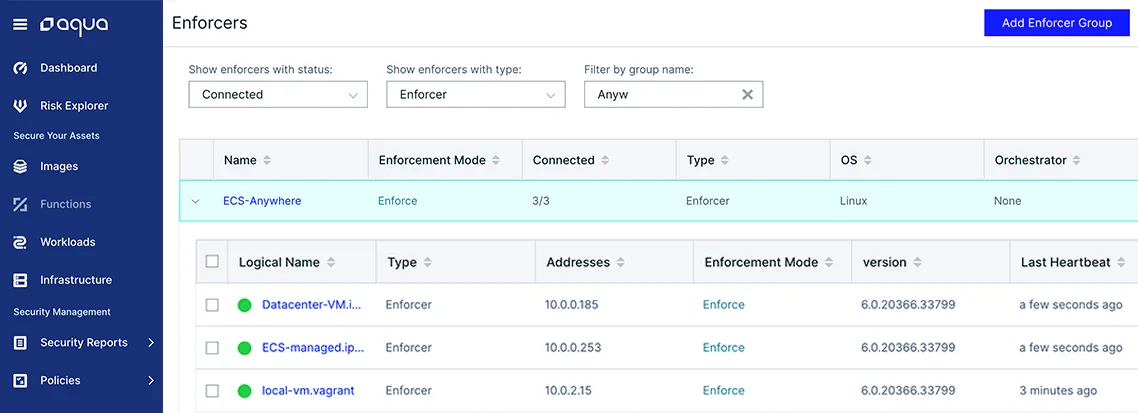1138x413 pixels.
Task: Open Infrastructure in sidebar
Action: 76,280
